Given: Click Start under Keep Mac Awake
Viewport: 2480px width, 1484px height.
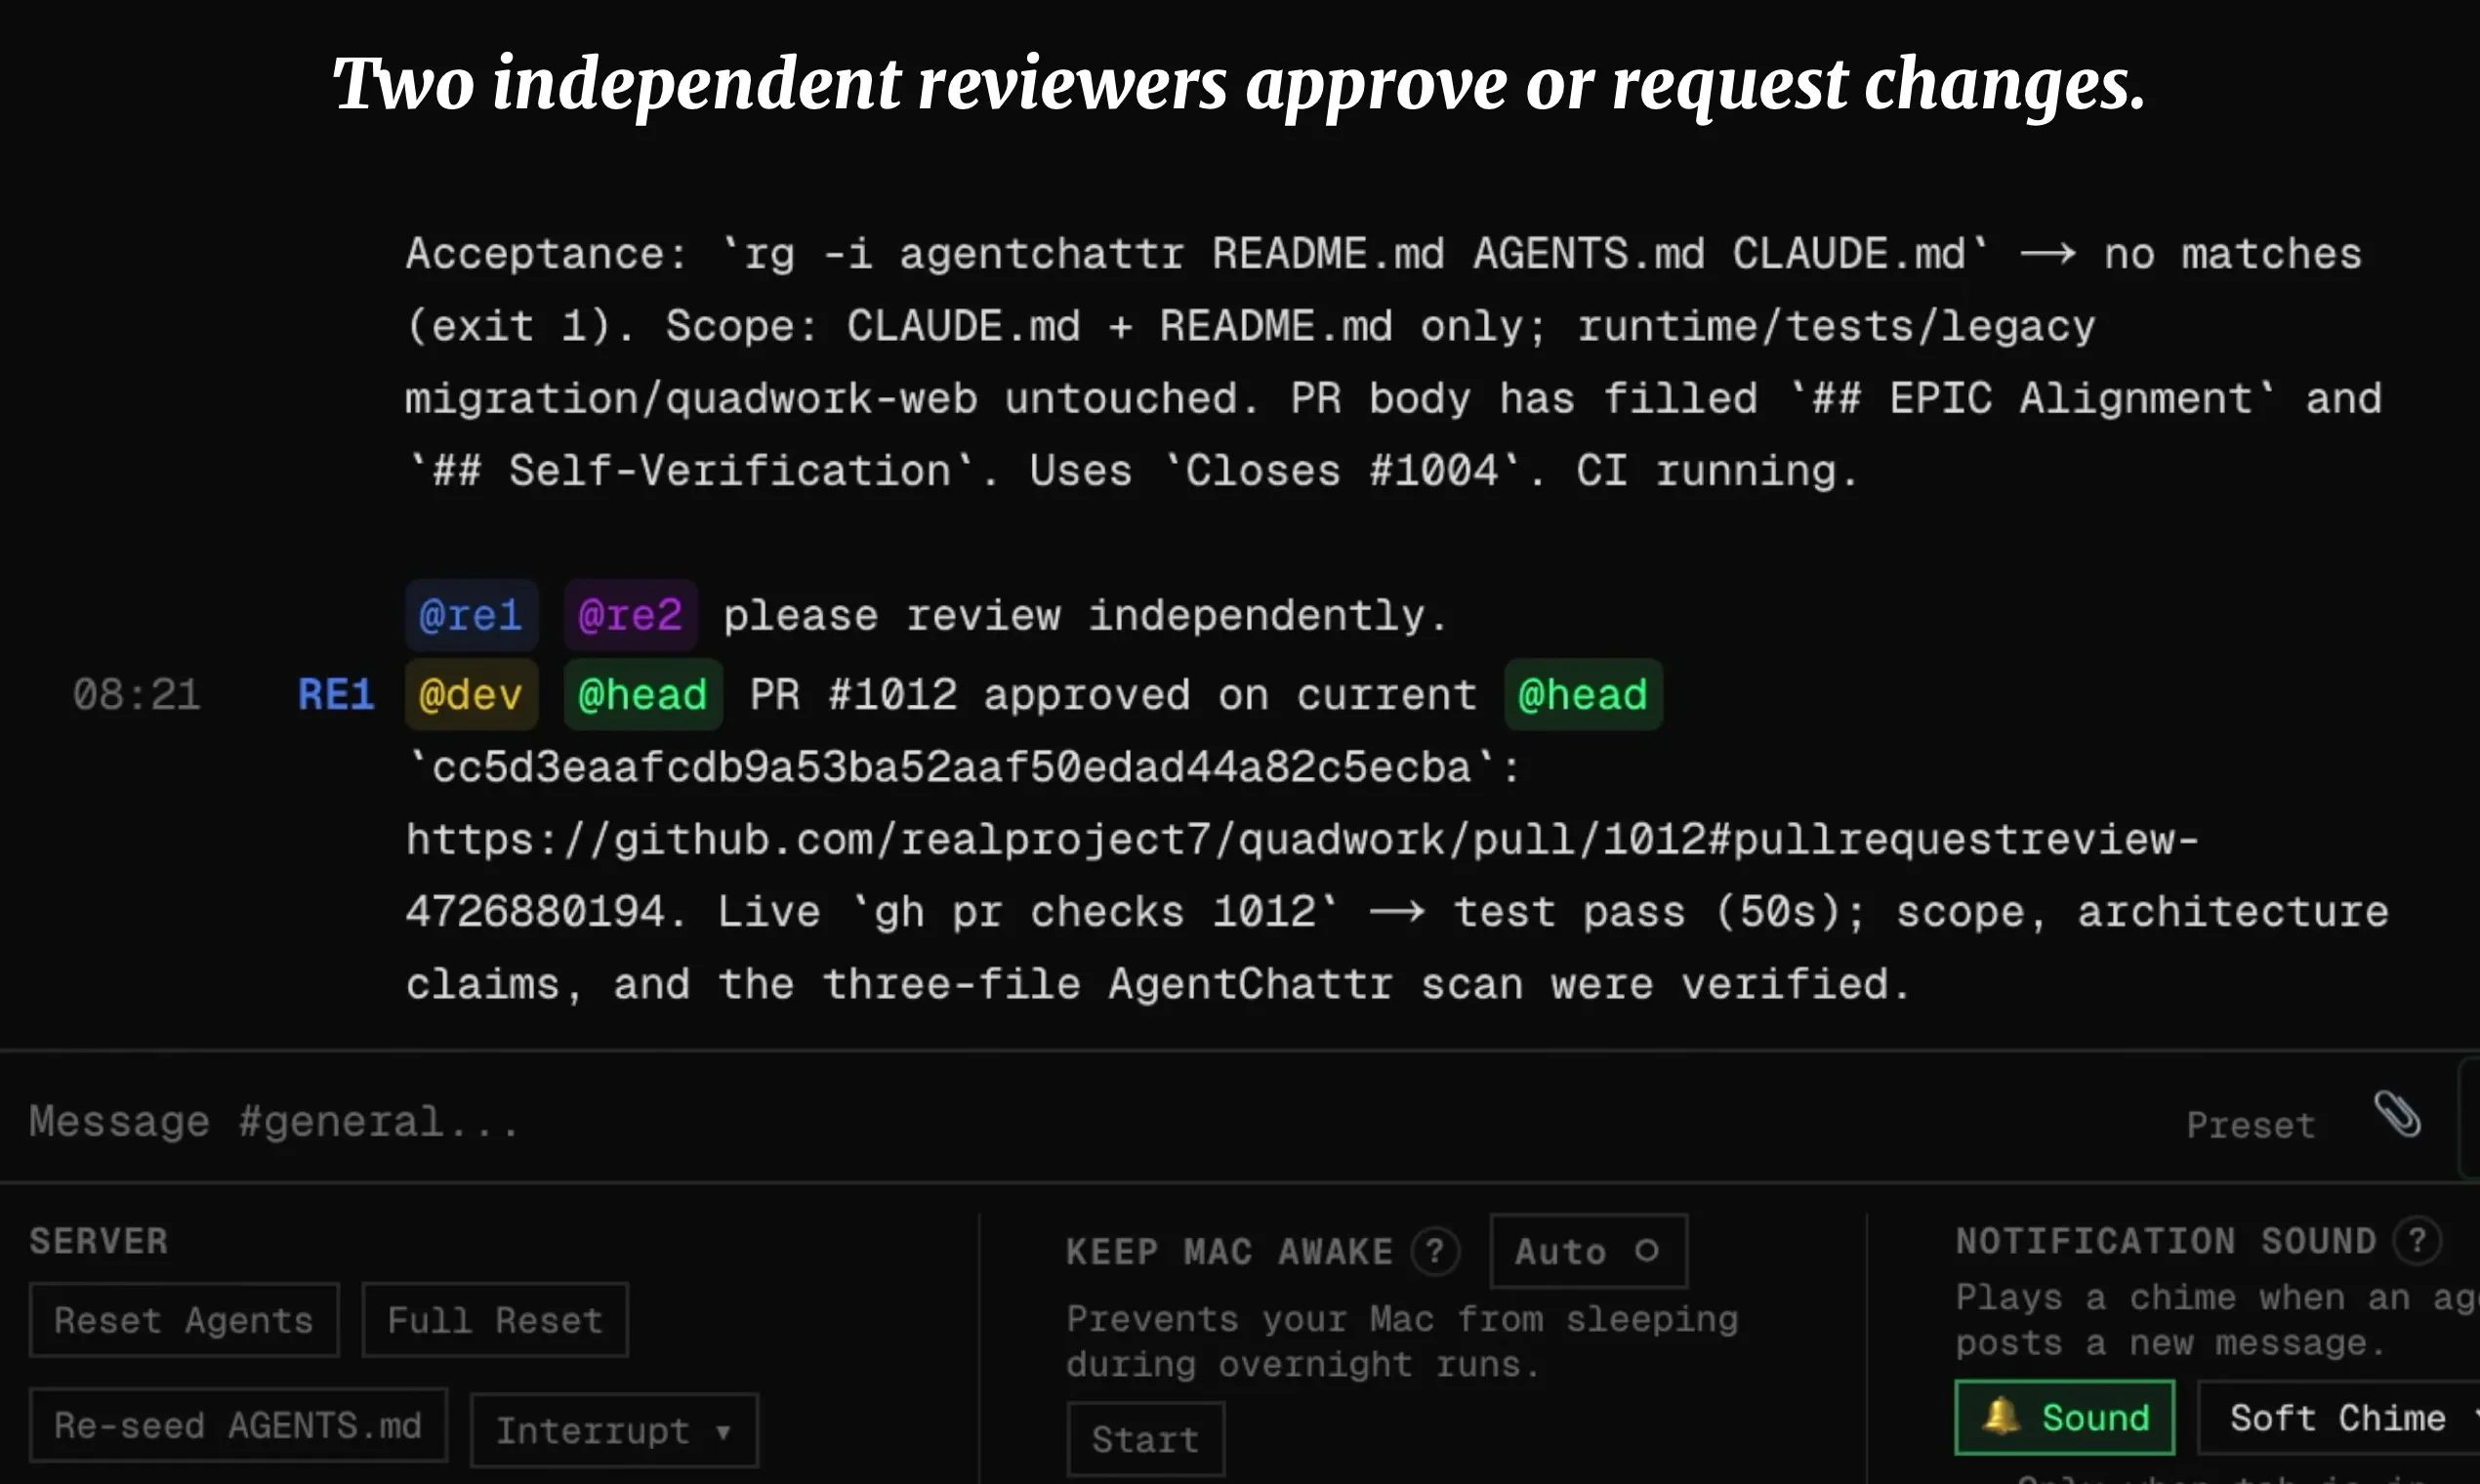Looking at the screenshot, I should point(1146,1439).
